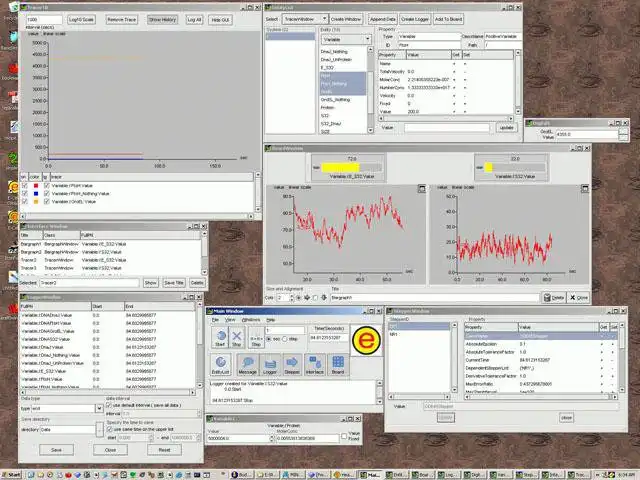Click directory browse button in Logger window

click(x=100, y=429)
